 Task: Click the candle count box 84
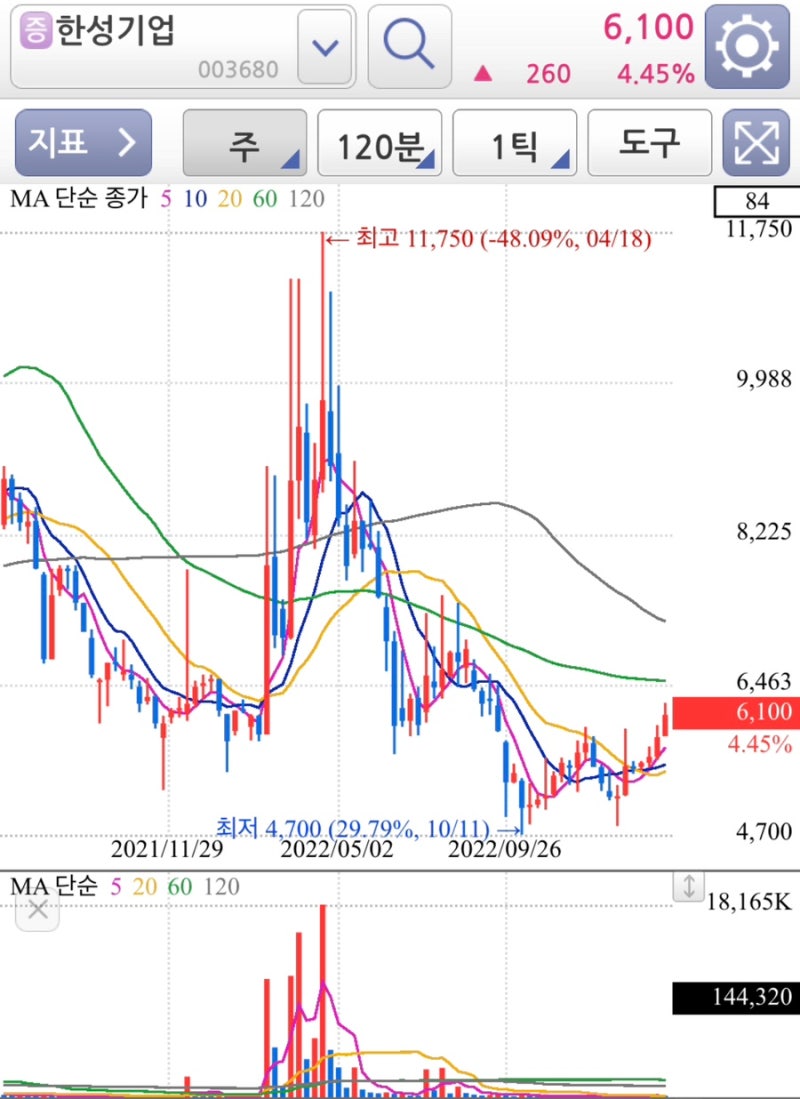(x=757, y=201)
